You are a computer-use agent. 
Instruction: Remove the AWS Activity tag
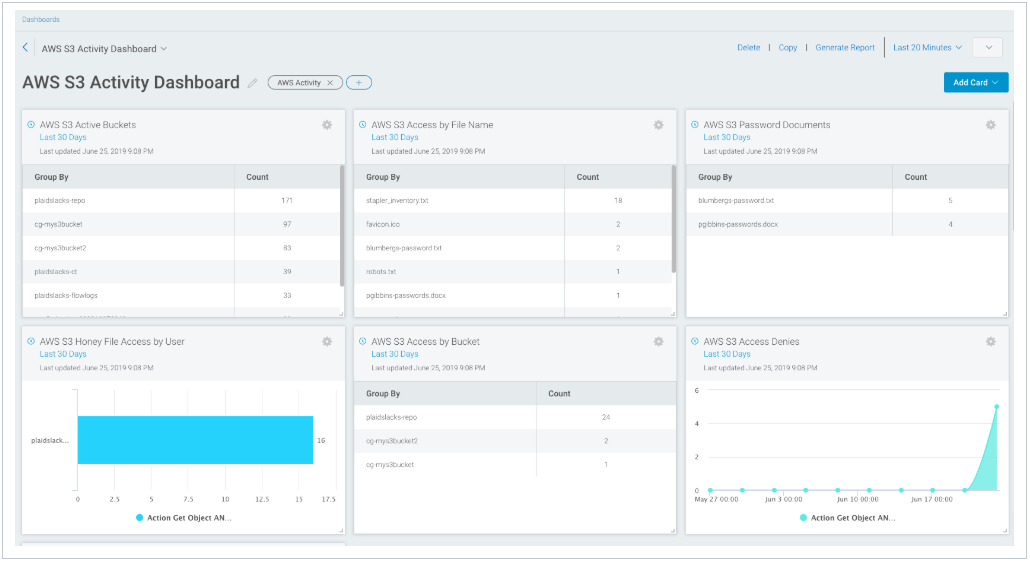(x=330, y=83)
